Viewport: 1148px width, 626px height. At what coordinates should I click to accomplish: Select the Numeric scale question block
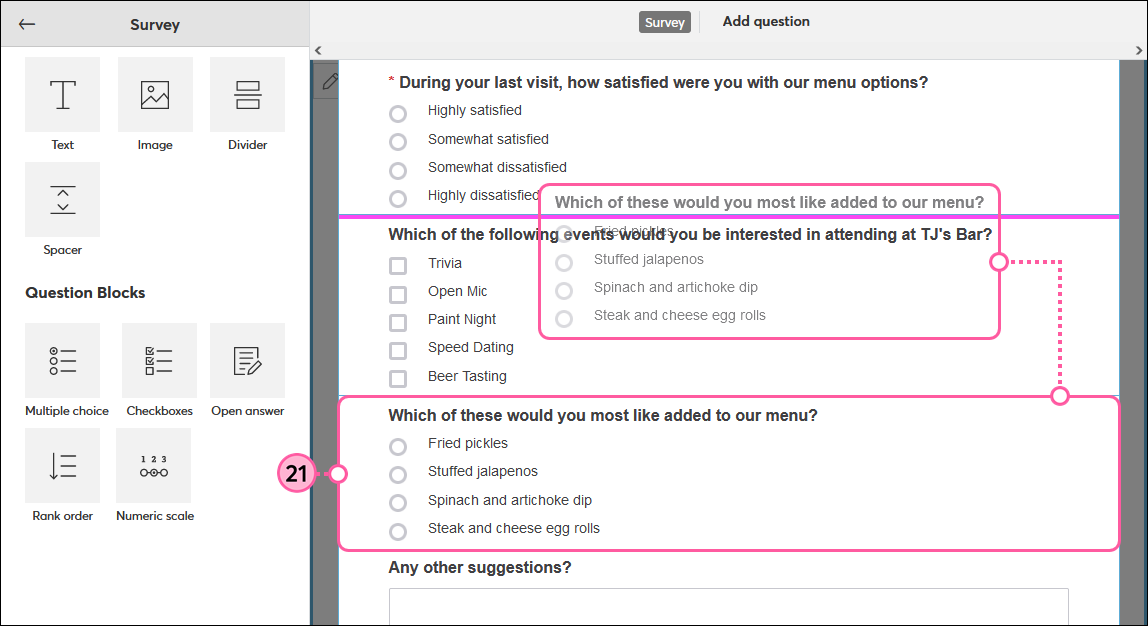[x=154, y=465]
